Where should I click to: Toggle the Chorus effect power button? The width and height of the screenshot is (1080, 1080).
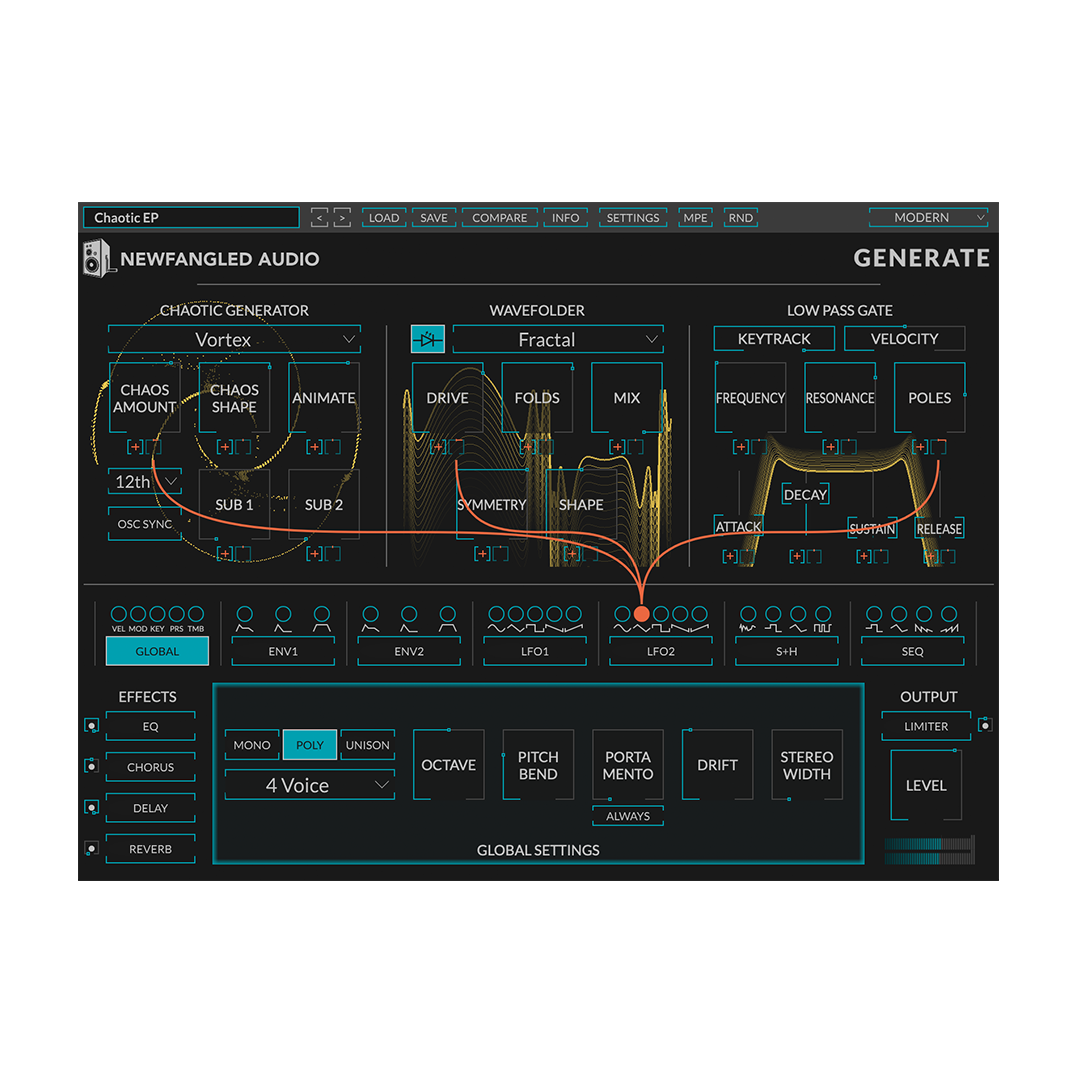(92, 767)
